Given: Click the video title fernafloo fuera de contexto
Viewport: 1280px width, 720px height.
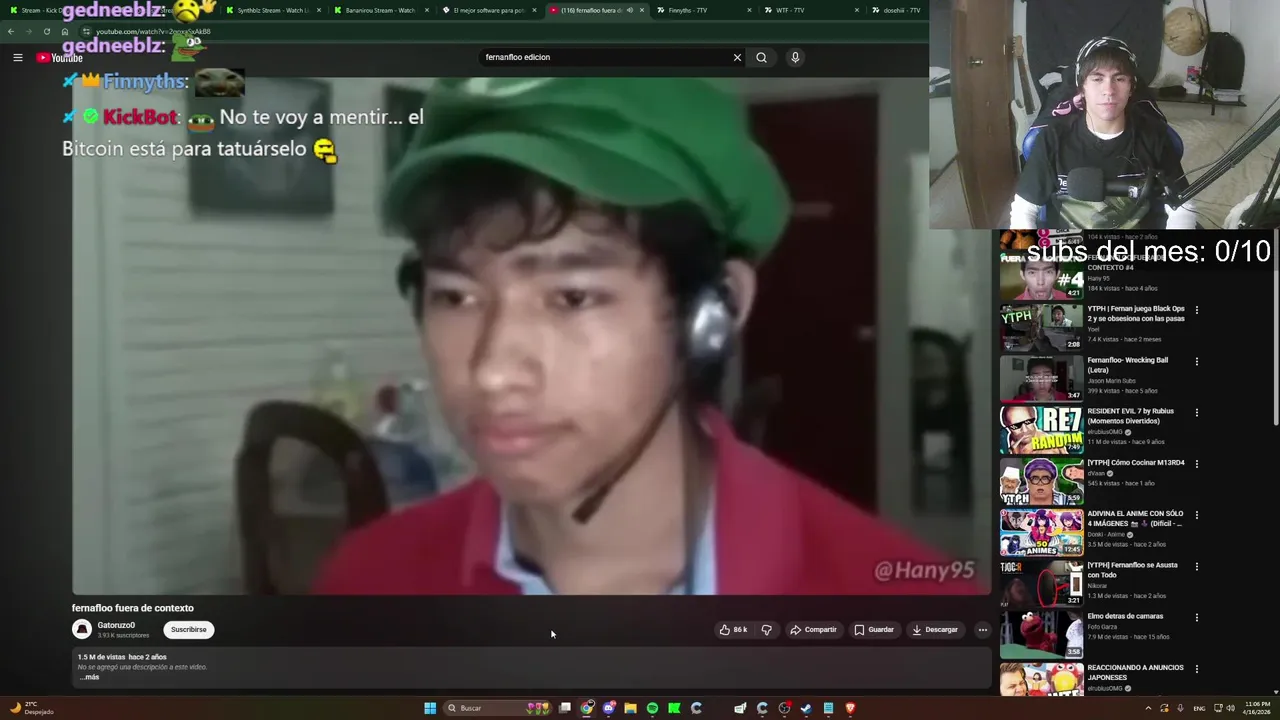Looking at the screenshot, I should point(133,608).
